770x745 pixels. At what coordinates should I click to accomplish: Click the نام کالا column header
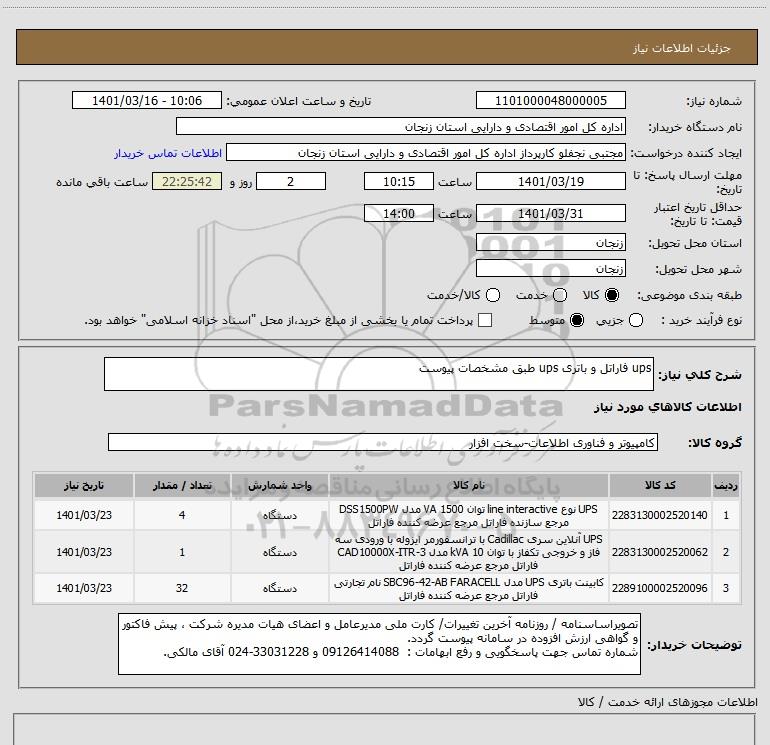468,486
